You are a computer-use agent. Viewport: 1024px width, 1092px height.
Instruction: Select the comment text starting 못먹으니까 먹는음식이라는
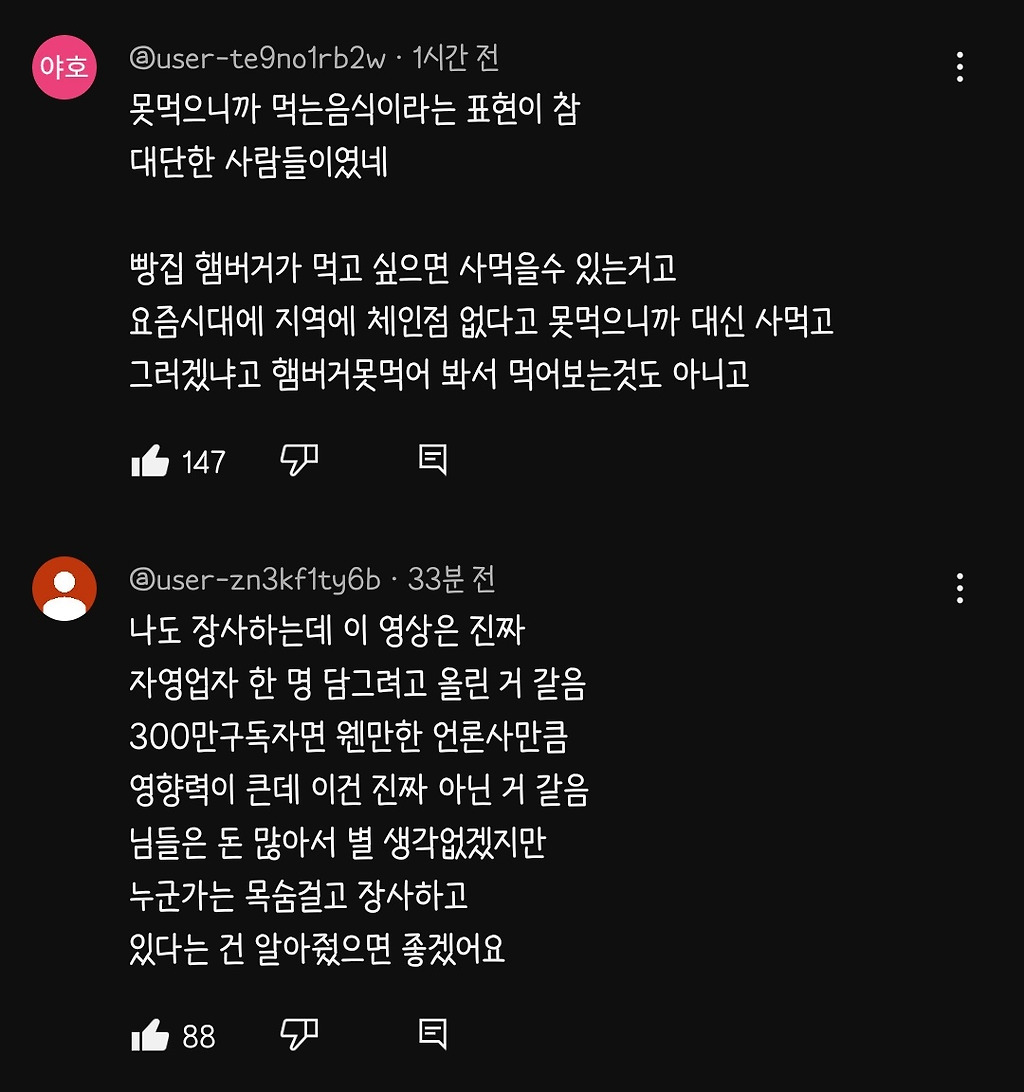click(355, 136)
